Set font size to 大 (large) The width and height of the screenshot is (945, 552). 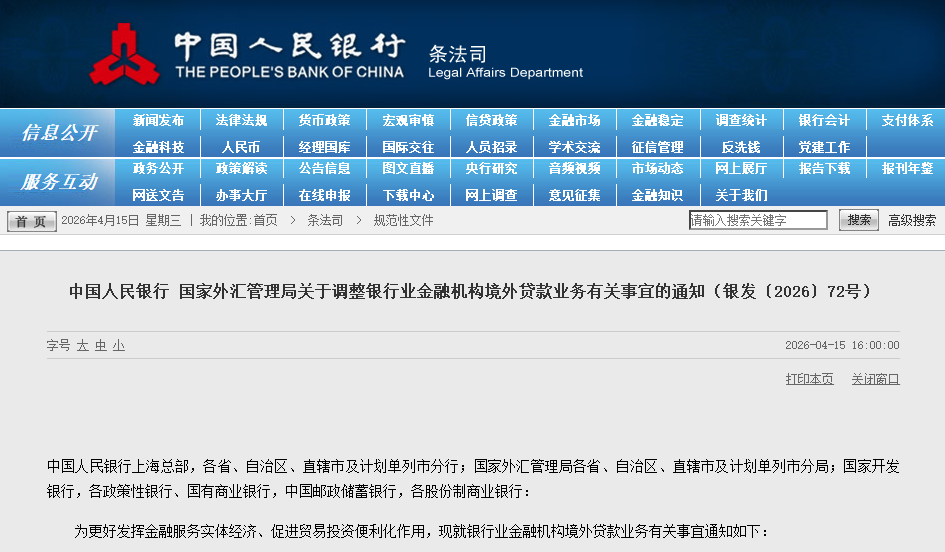click(x=83, y=345)
